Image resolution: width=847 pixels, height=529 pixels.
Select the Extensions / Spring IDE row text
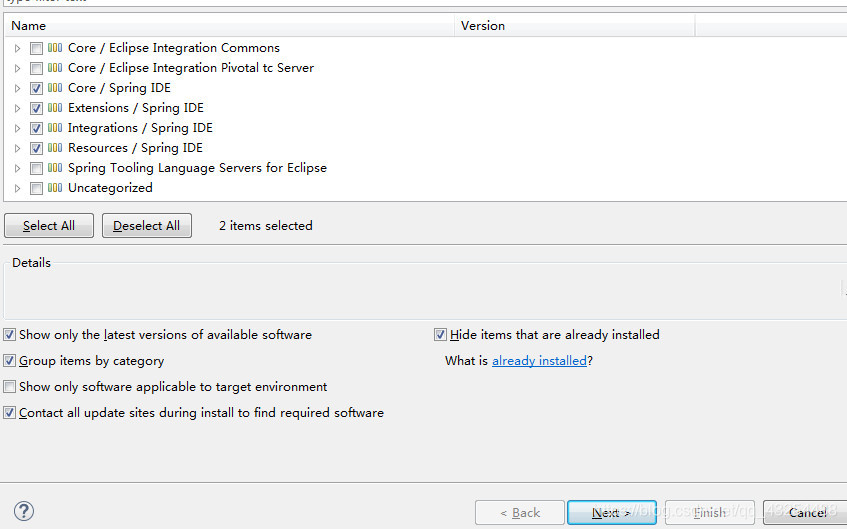pos(136,108)
